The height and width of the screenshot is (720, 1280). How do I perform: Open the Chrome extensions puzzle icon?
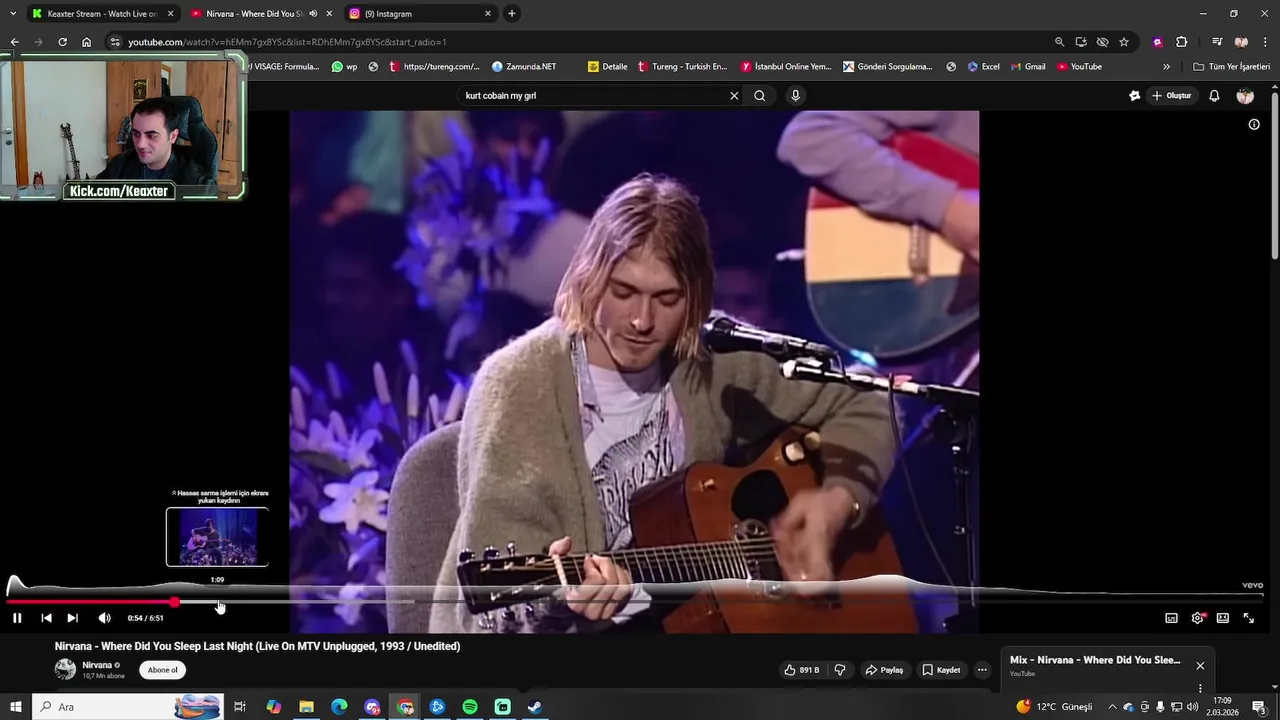click(1181, 42)
